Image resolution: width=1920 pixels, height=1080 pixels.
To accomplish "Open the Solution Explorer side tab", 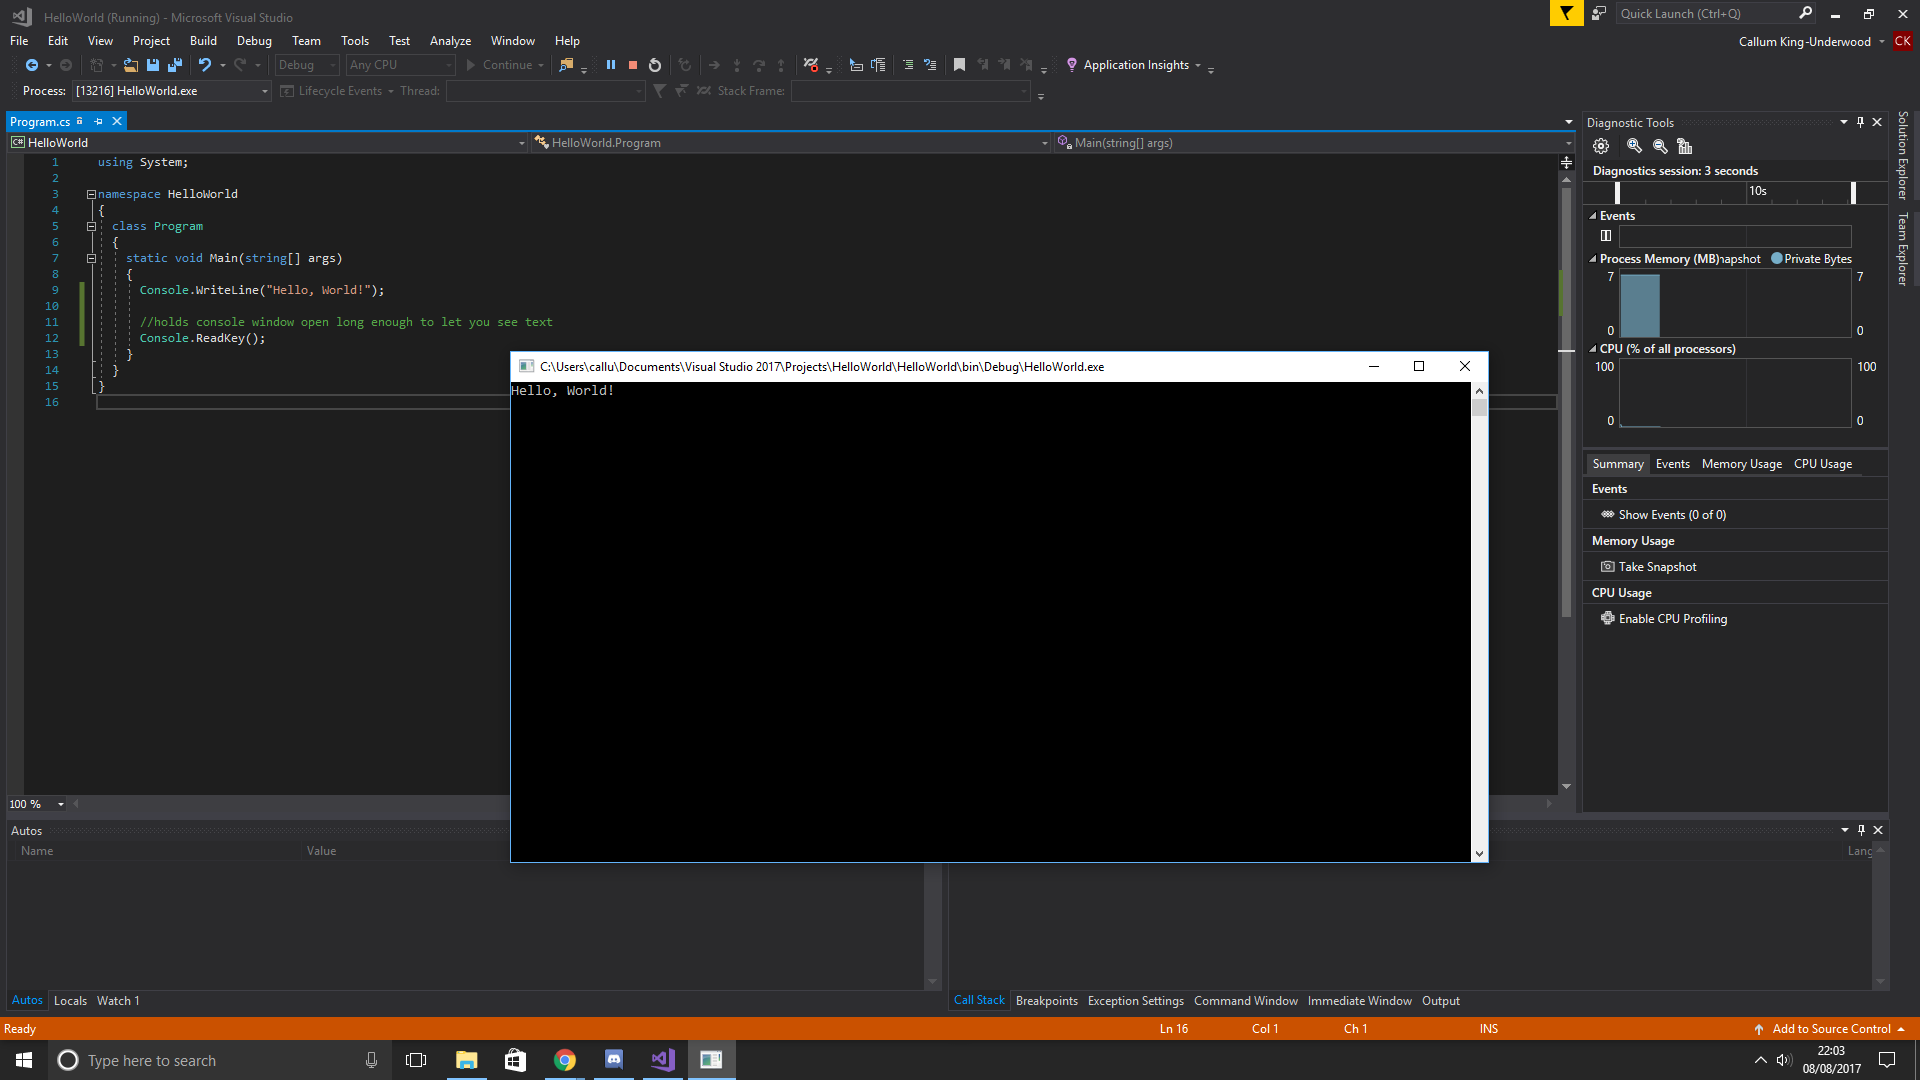I will click(x=1903, y=155).
